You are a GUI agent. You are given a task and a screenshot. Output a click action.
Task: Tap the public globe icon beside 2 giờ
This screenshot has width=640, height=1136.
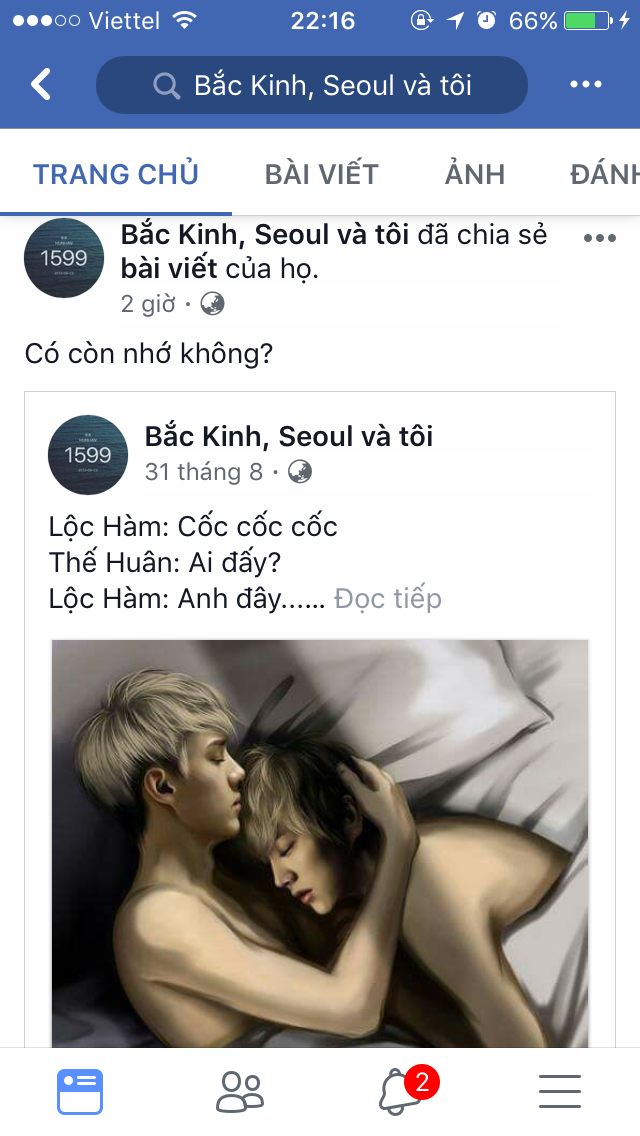point(212,304)
